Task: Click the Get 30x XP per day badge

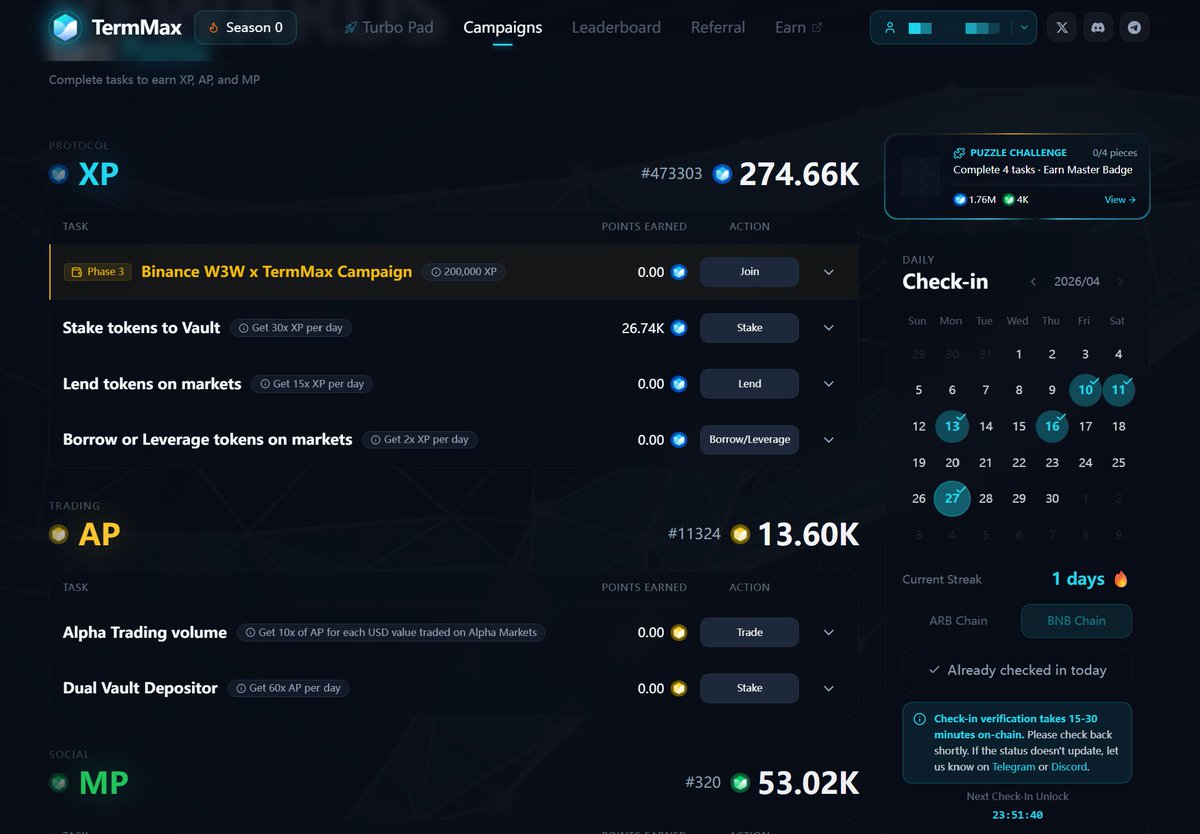Action: tap(291, 328)
